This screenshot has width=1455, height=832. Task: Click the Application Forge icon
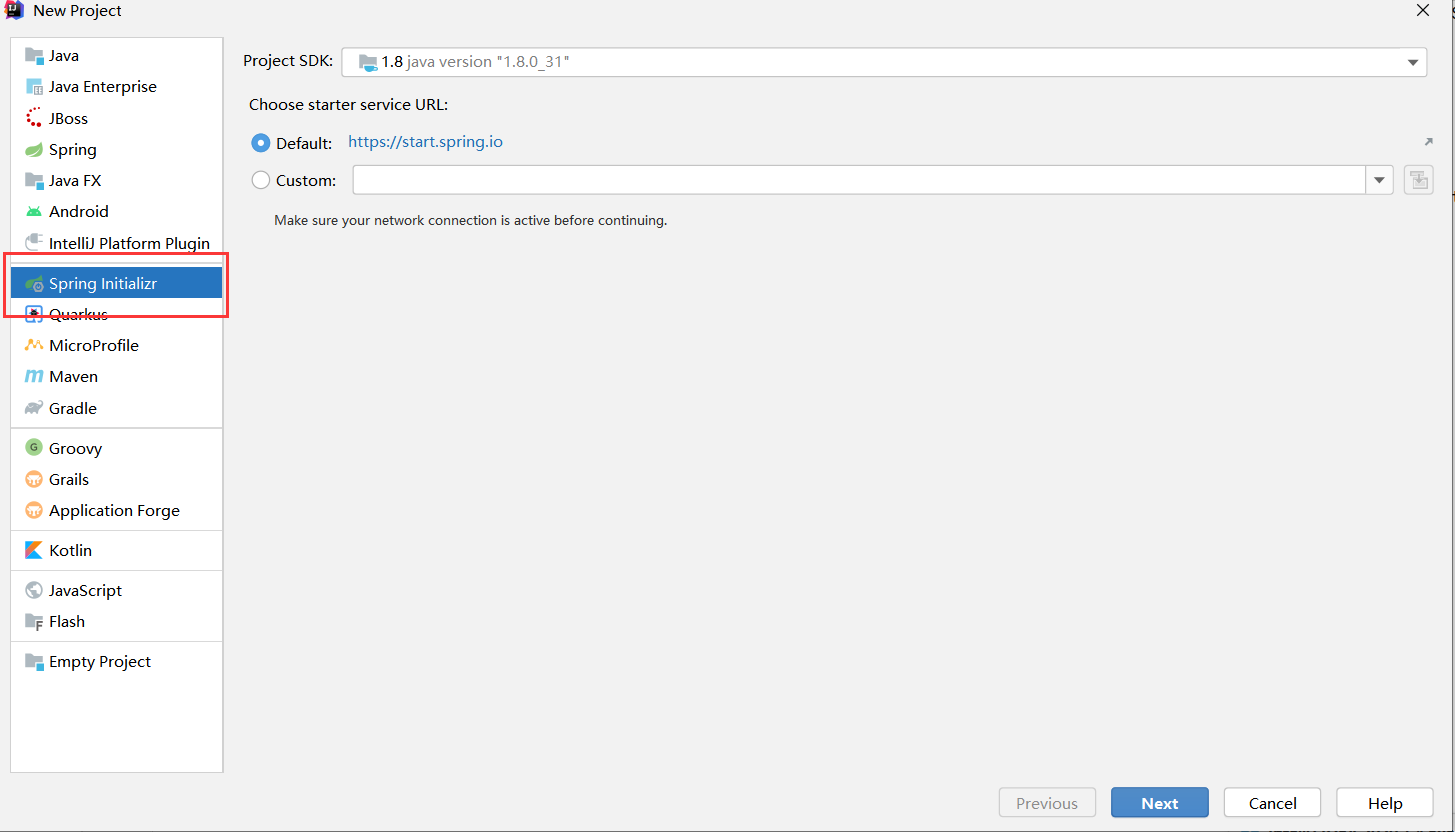pos(34,510)
